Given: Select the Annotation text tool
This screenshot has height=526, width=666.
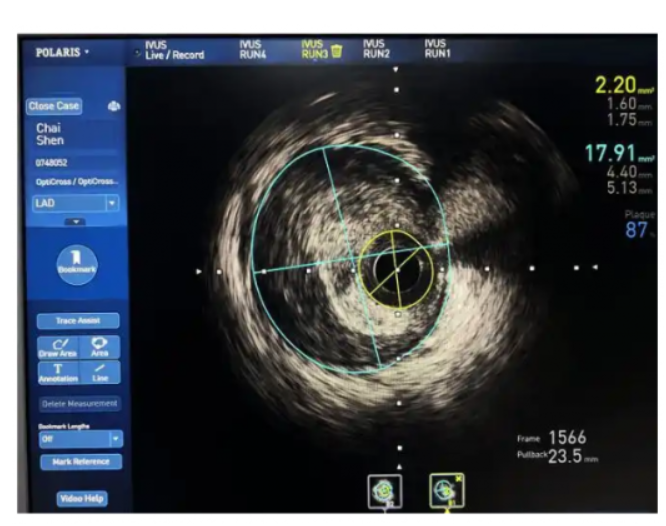Looking at the screenshot, I should (58, 373).
